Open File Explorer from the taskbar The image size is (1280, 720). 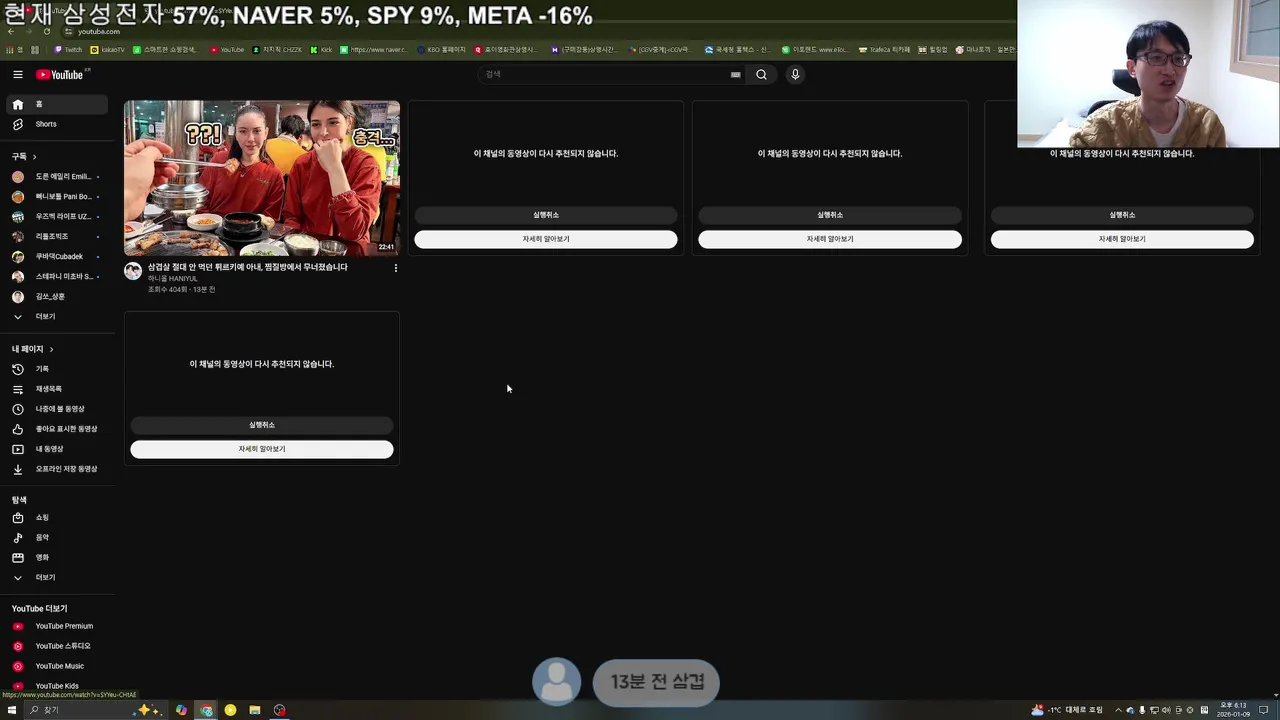tap(255, 710)
